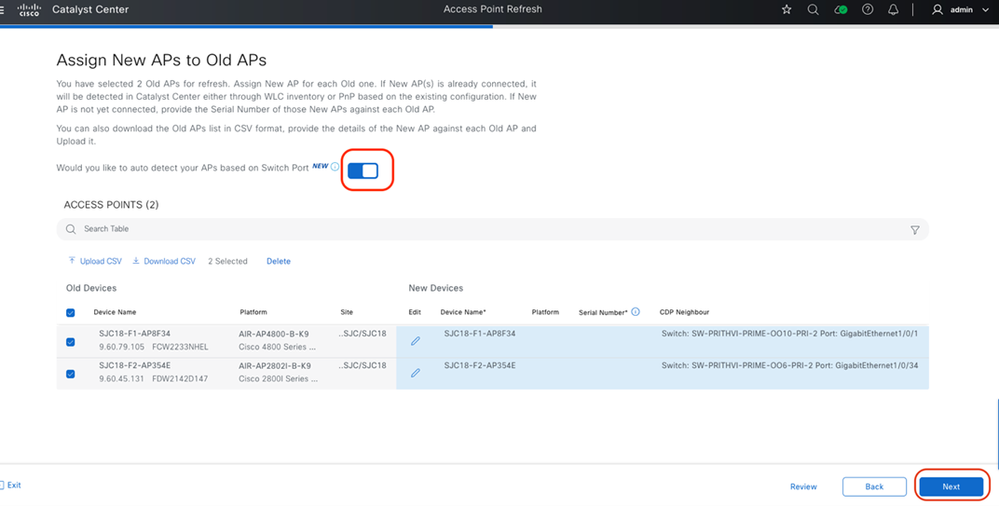The image size is (999, 506).
Task: Open the global search magnifier
Action: (x=813, y=10)
